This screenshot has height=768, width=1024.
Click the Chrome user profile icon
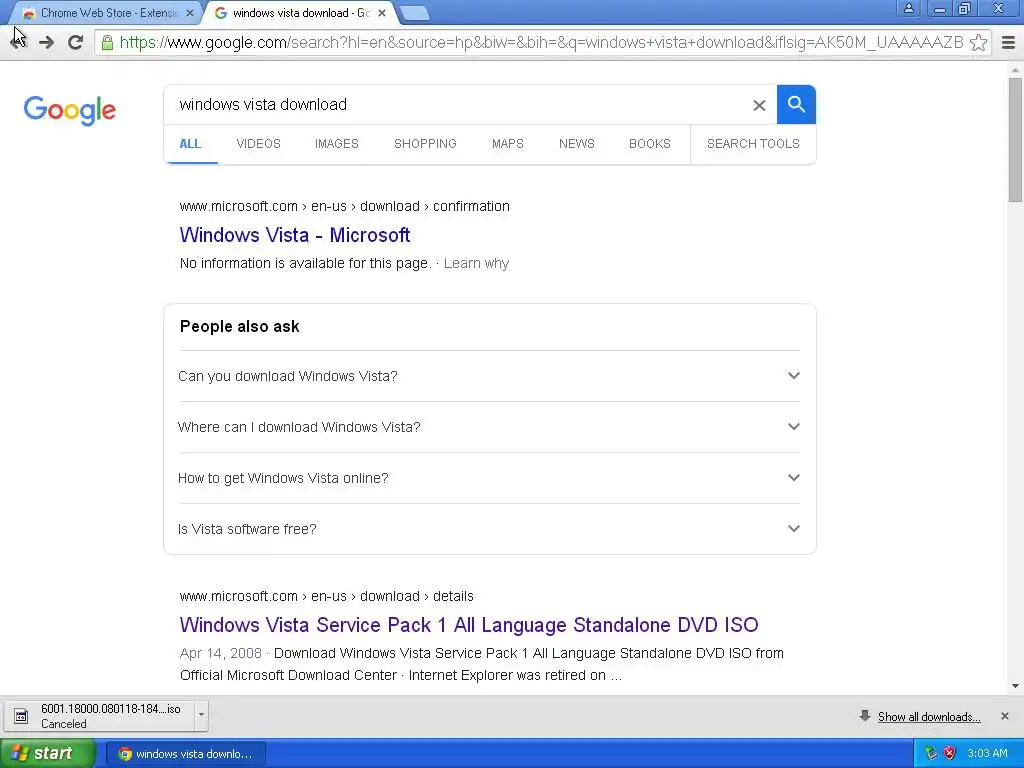(908, 8)
